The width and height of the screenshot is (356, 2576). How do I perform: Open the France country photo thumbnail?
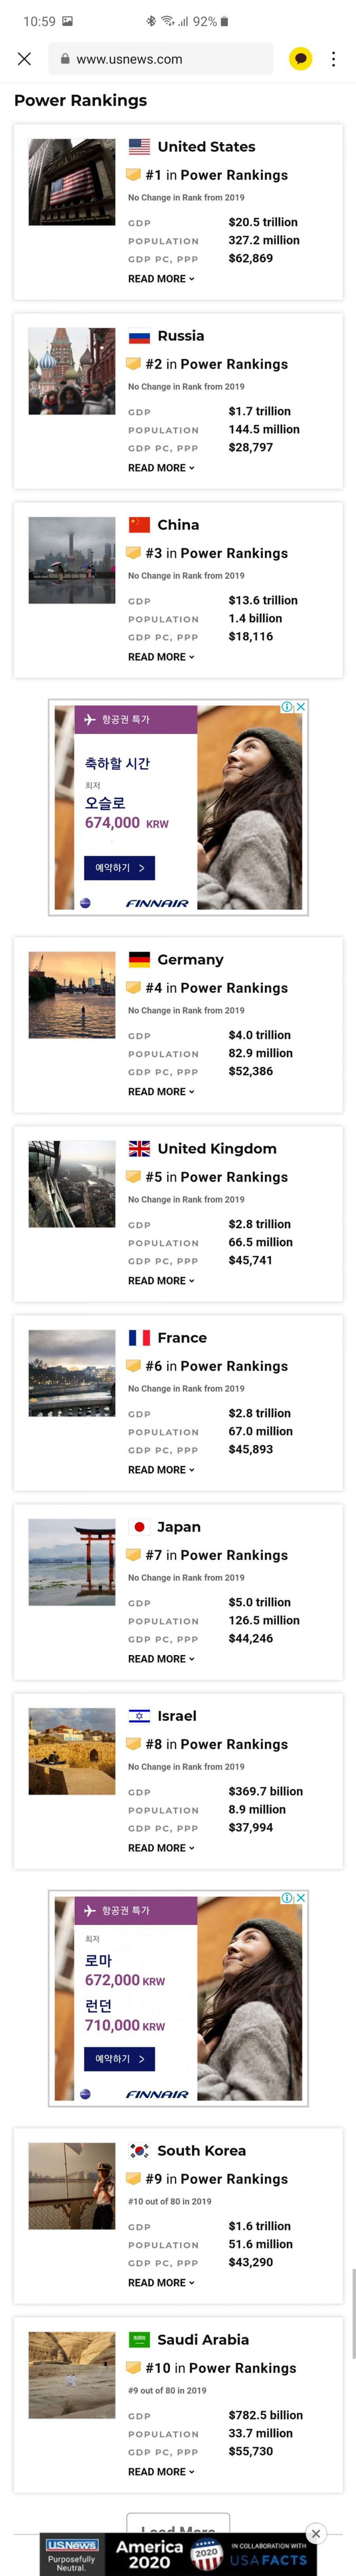click(x=72, y=1372)
